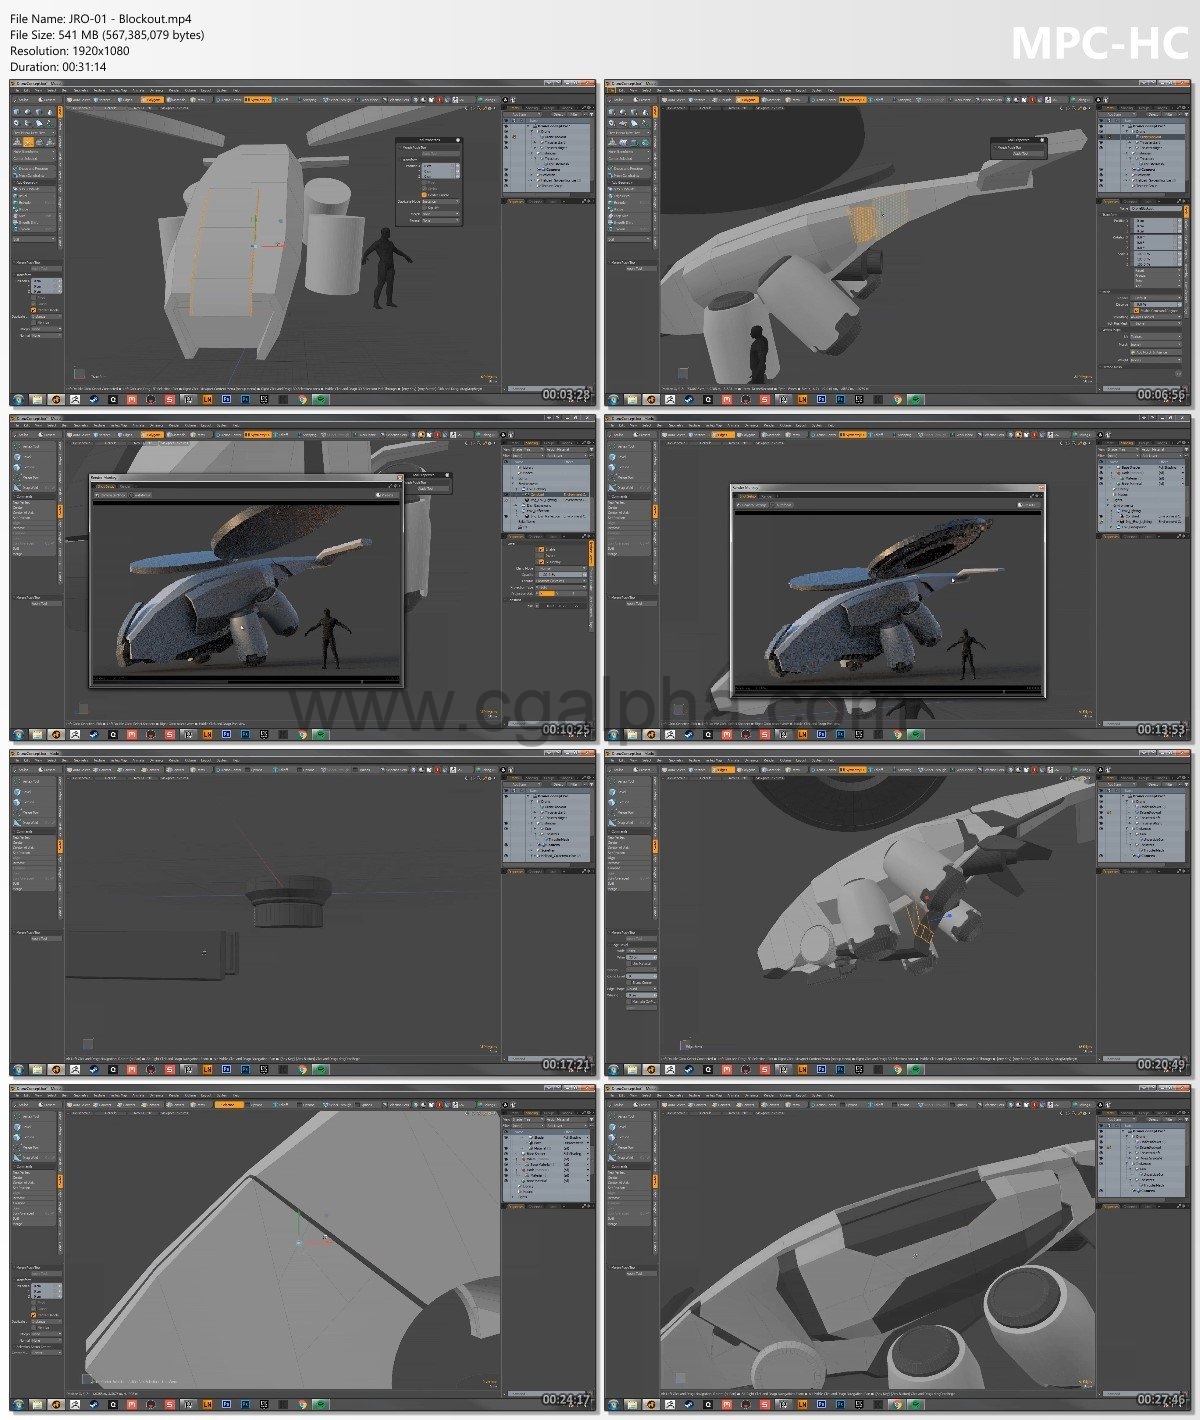Select the orange Polygons mode button in the 00:03:28 frame

pos(152,100)
